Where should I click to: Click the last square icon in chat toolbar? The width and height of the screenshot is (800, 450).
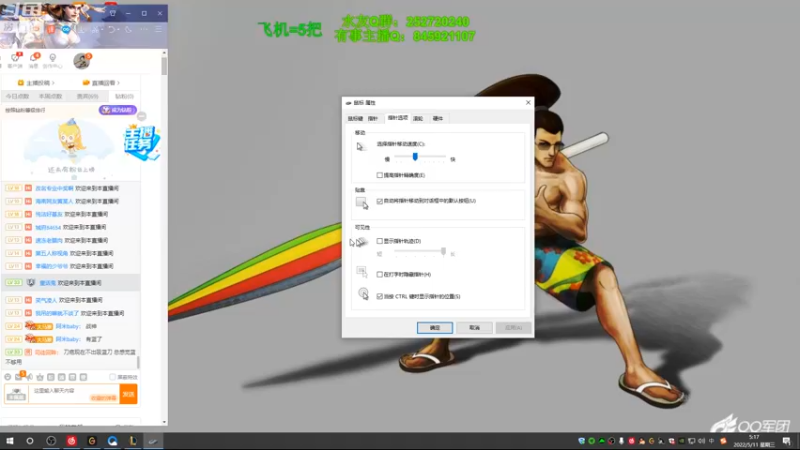pos(83,377)
